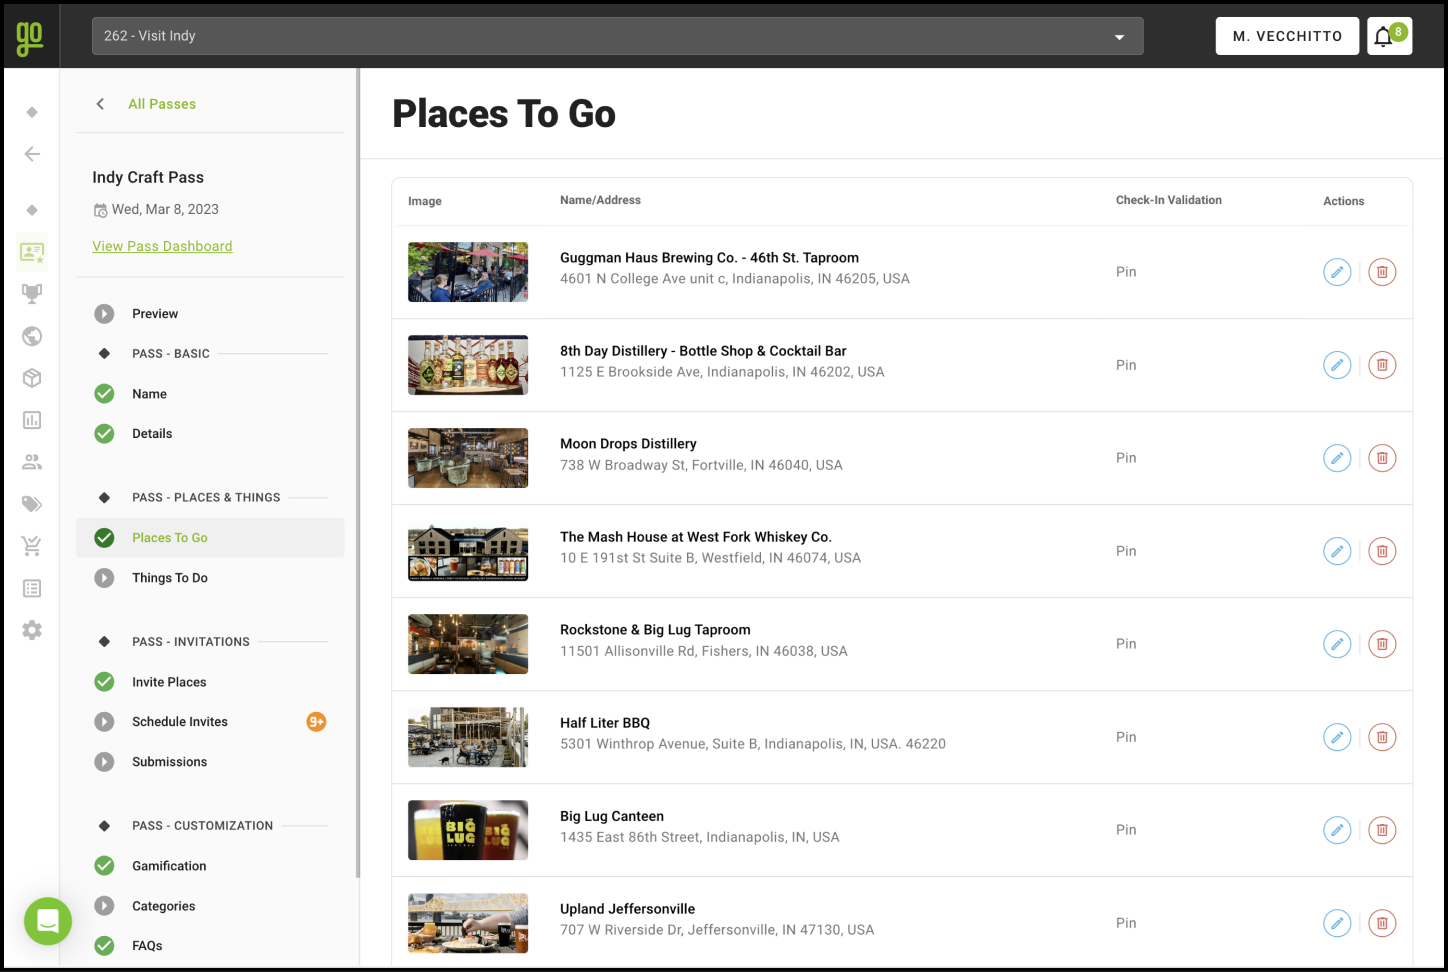The image size is (1448, 972).
Task: Open the globe icon in left rail
Action: tap(32, 336)
